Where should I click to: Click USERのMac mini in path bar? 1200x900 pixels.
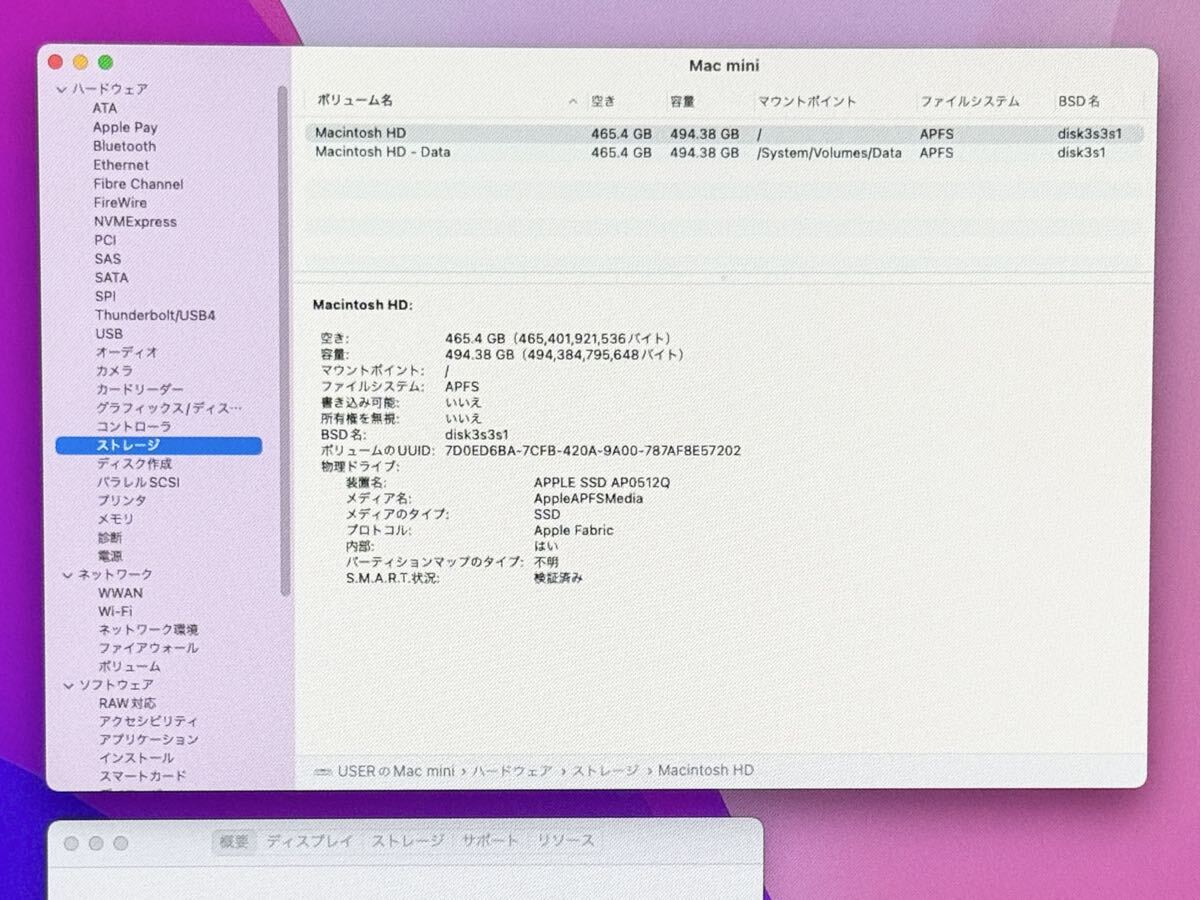pos(395,771)
